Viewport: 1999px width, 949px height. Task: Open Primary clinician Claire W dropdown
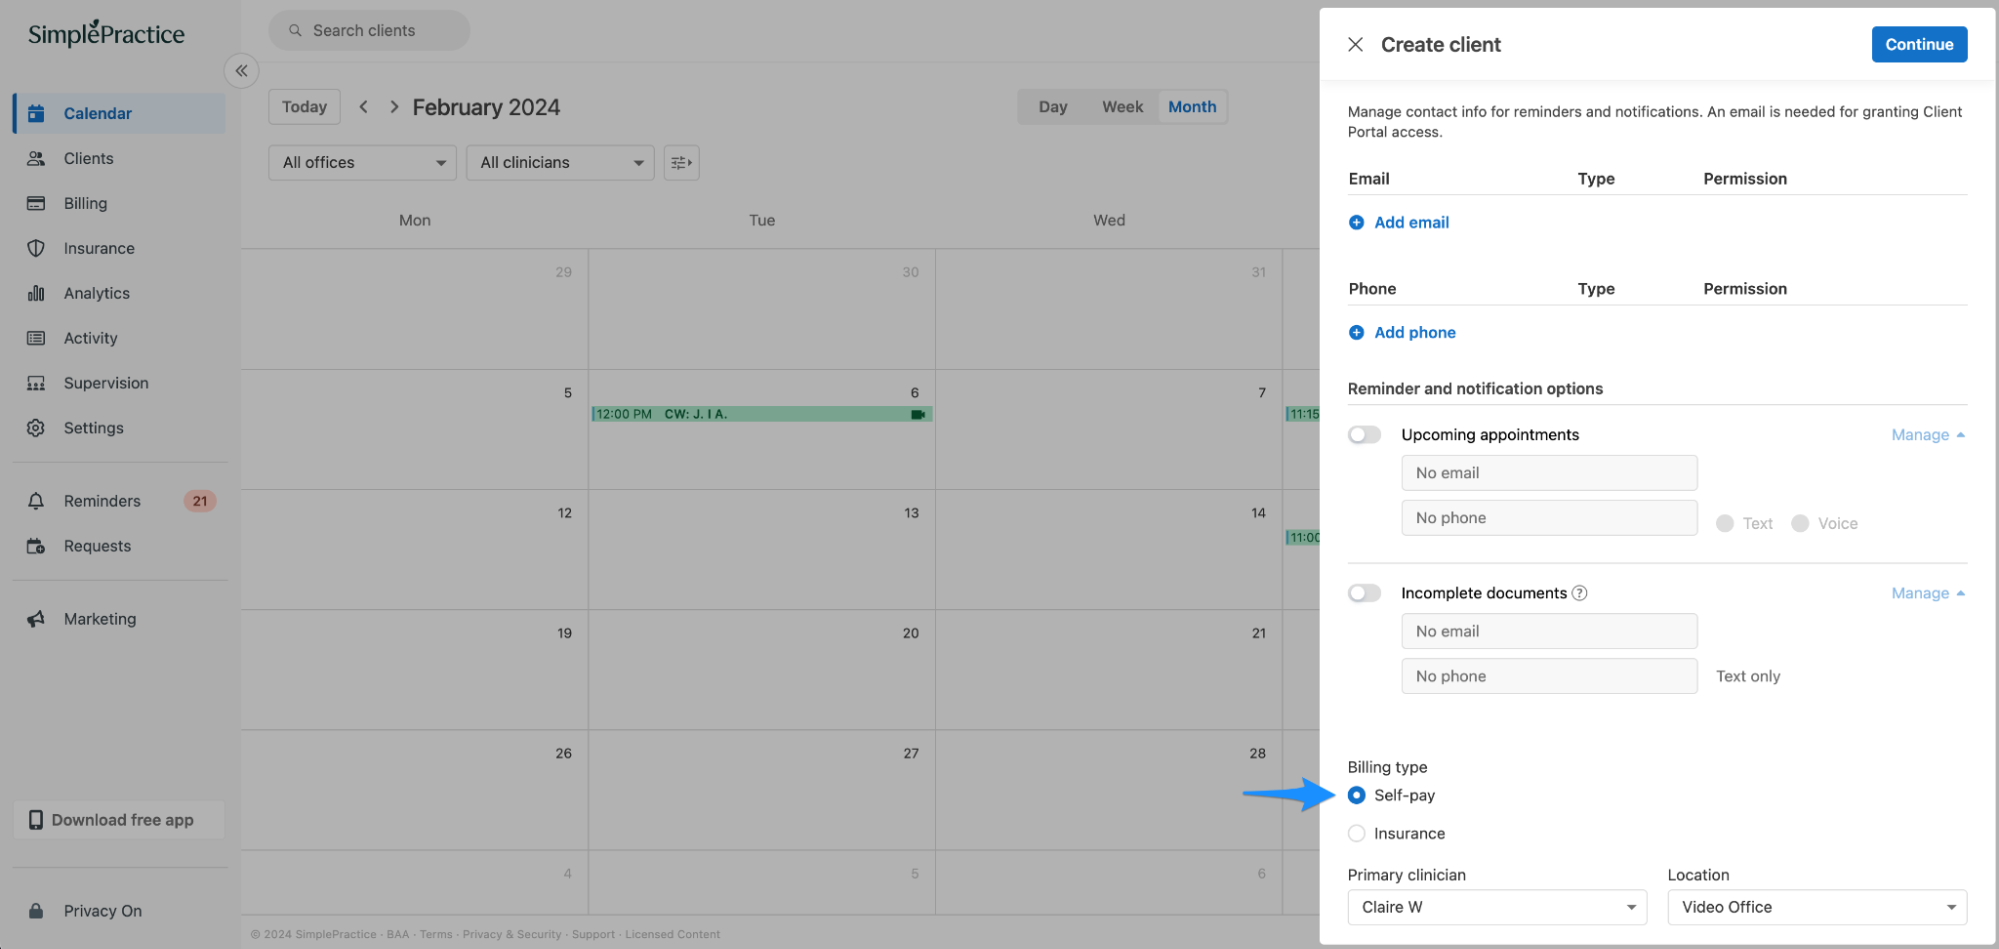[1497, 907]
